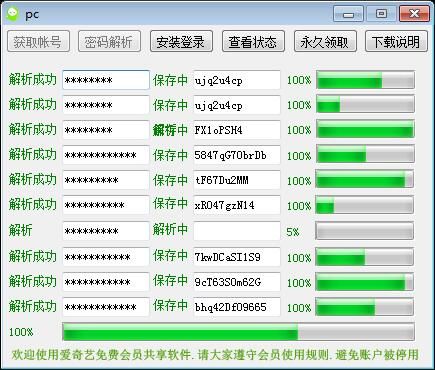Click the 安装登录 button

pyautogui.click(x=181, y=41)
